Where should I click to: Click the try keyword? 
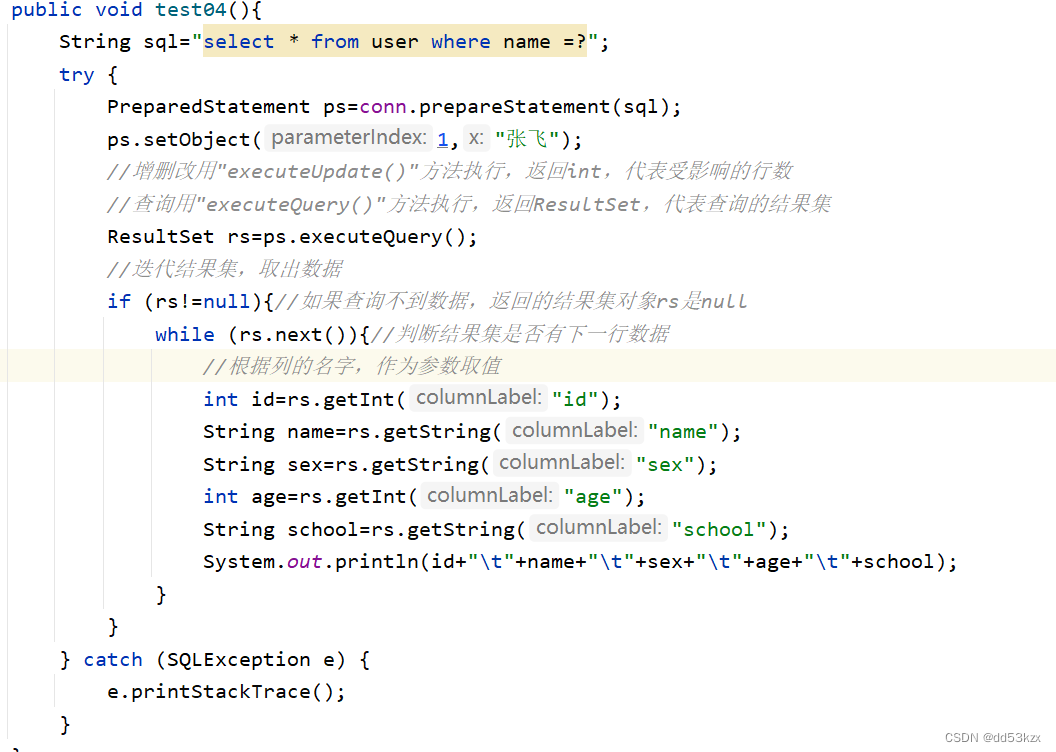tap(76, 74)
